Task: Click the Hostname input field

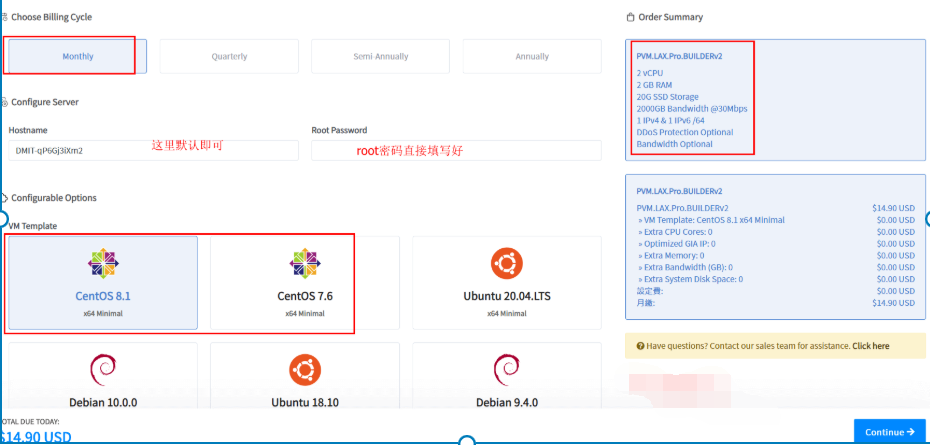Action: 153,150
